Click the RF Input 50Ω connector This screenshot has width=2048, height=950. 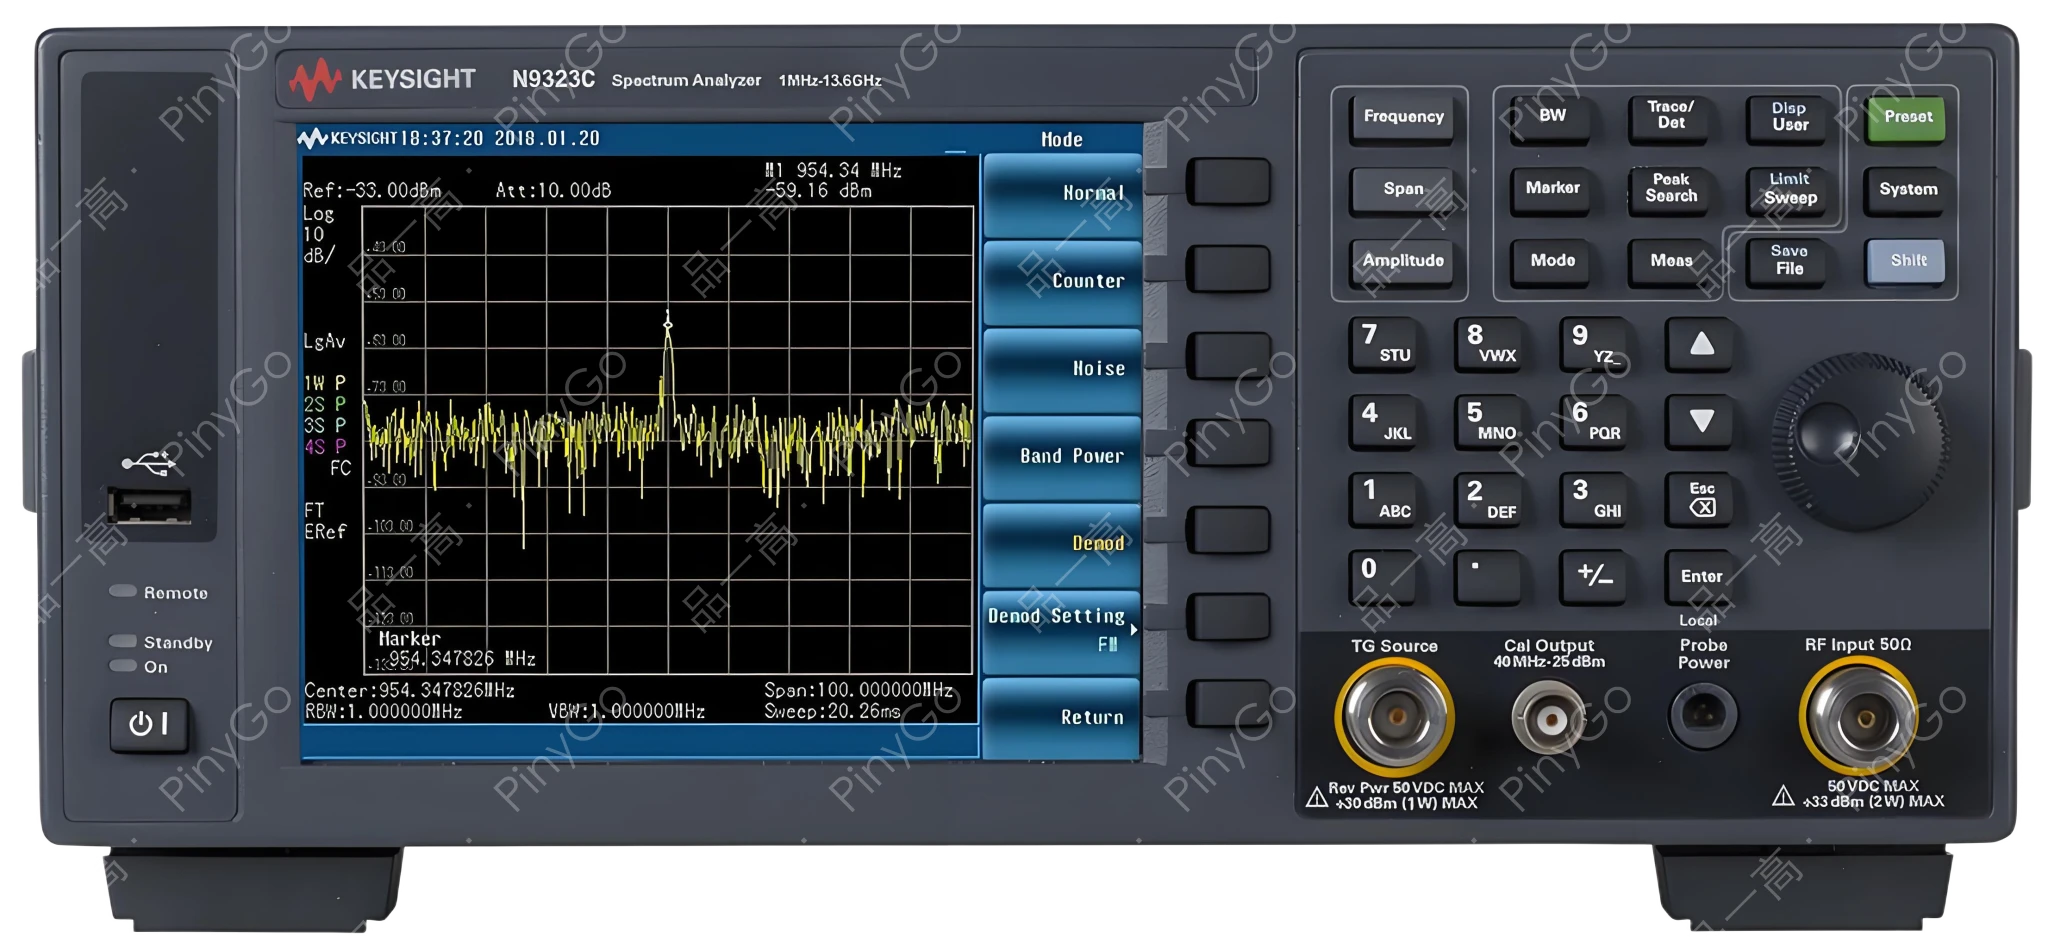1860,718
